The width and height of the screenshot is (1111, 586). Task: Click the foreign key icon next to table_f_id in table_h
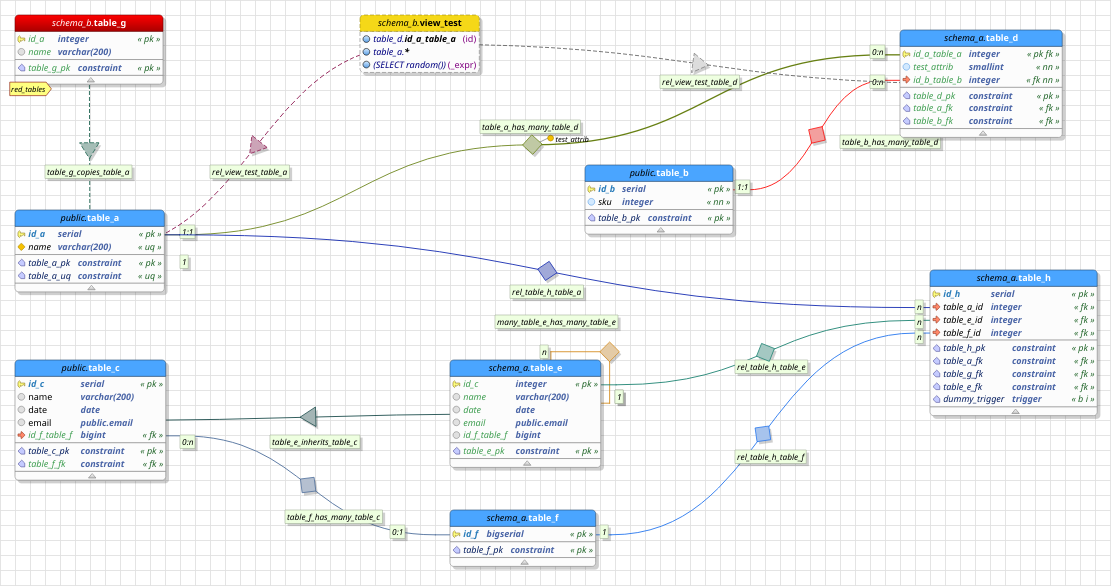click(935, 333)
